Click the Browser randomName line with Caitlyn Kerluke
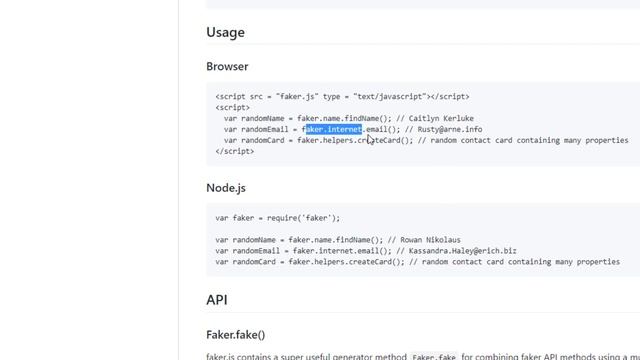 pos(349,118)
